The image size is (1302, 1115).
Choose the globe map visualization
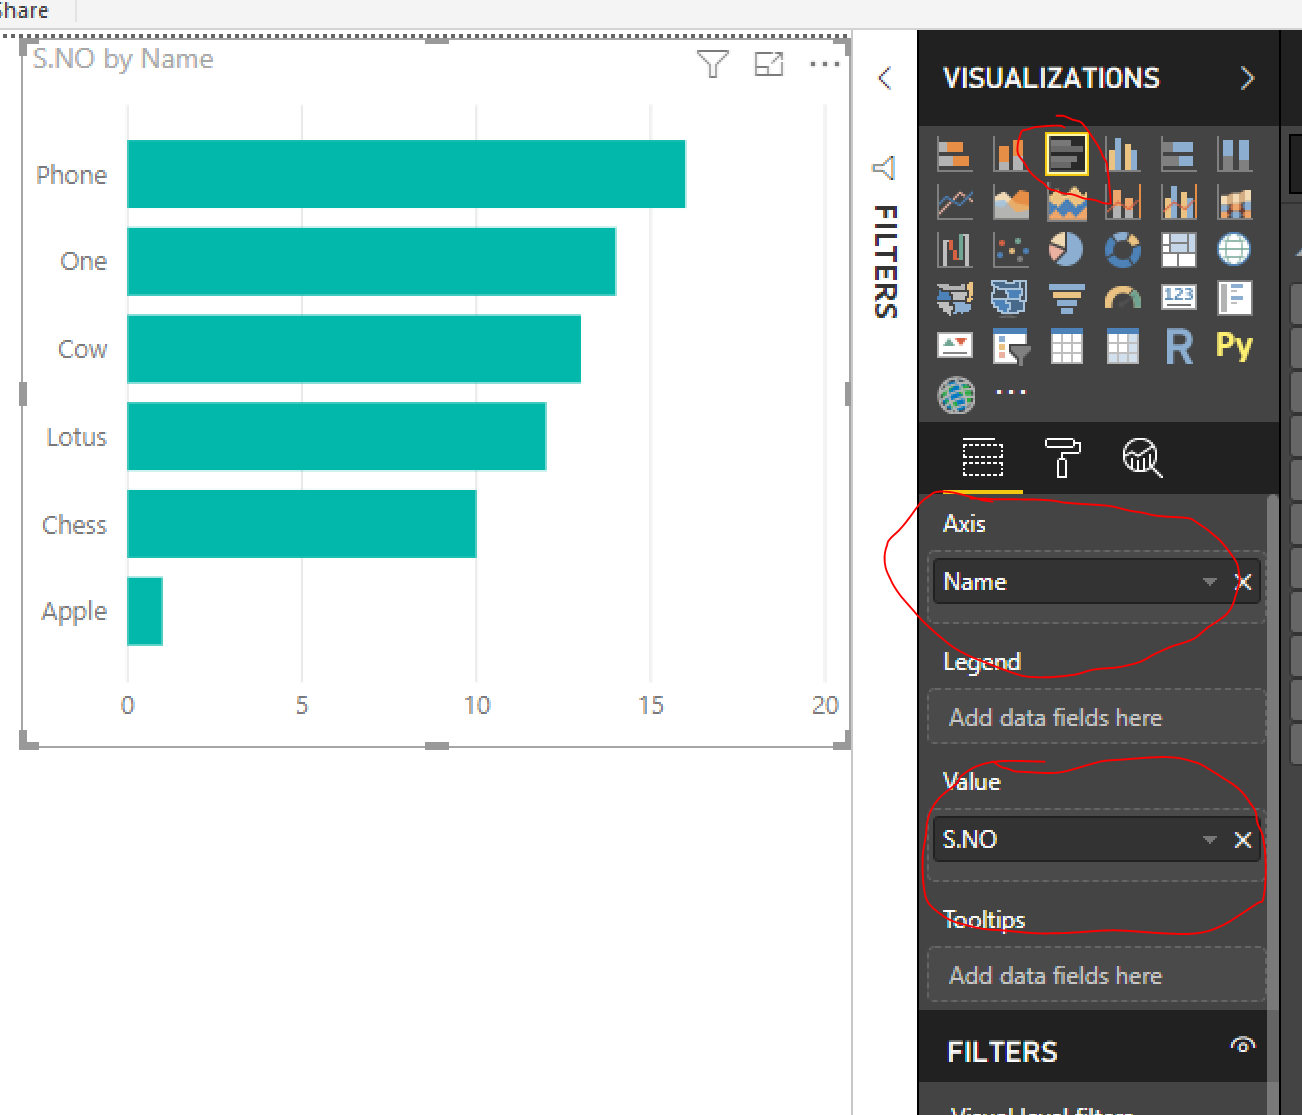tap(1234, 250)
